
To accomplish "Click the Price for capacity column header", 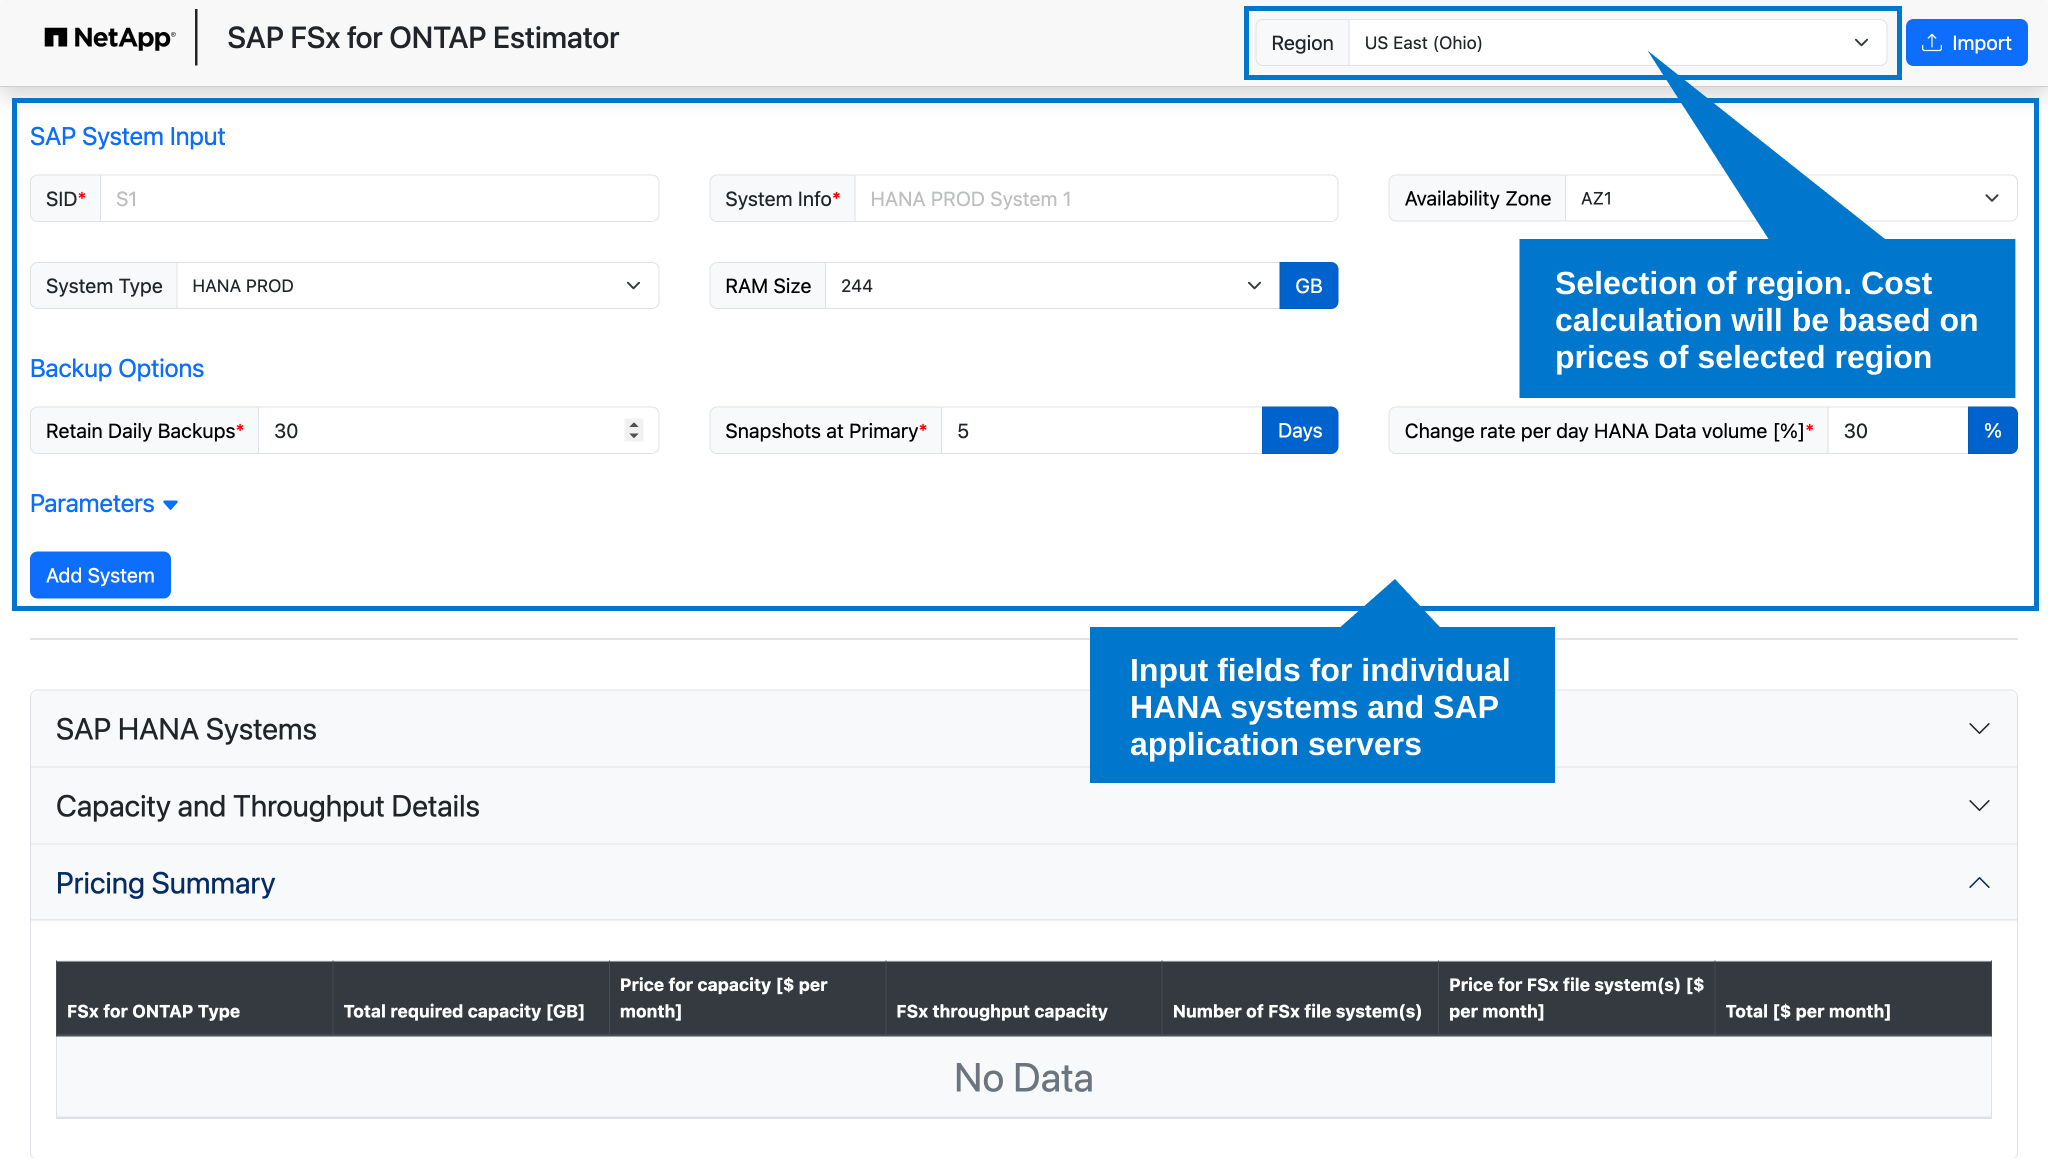I will pyautogui.click(x=747, y=998).
